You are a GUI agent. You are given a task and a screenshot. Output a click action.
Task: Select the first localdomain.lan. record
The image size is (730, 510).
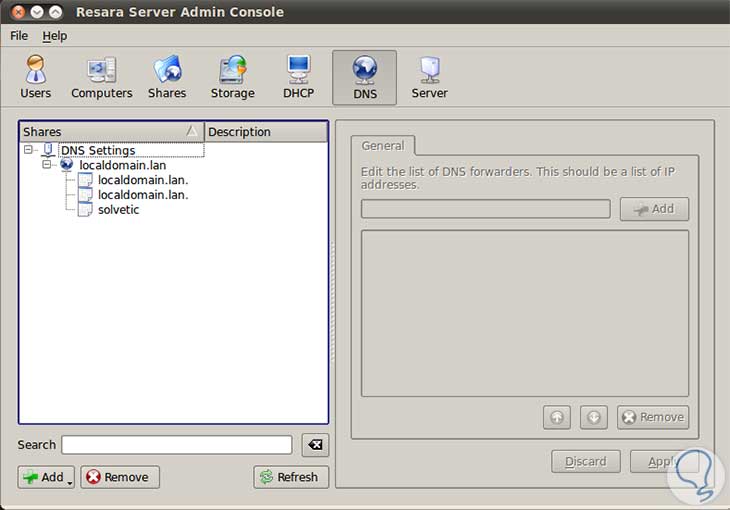tap(143, 180)
